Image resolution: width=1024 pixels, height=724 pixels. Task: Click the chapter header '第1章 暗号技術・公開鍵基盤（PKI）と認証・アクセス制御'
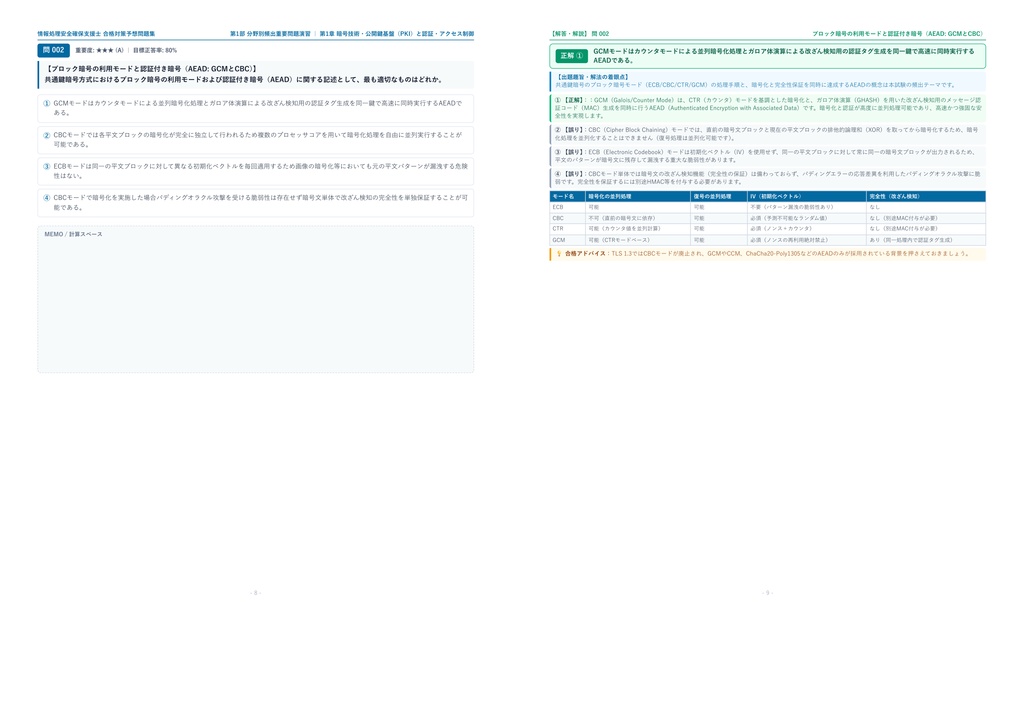tap(396, 33)
